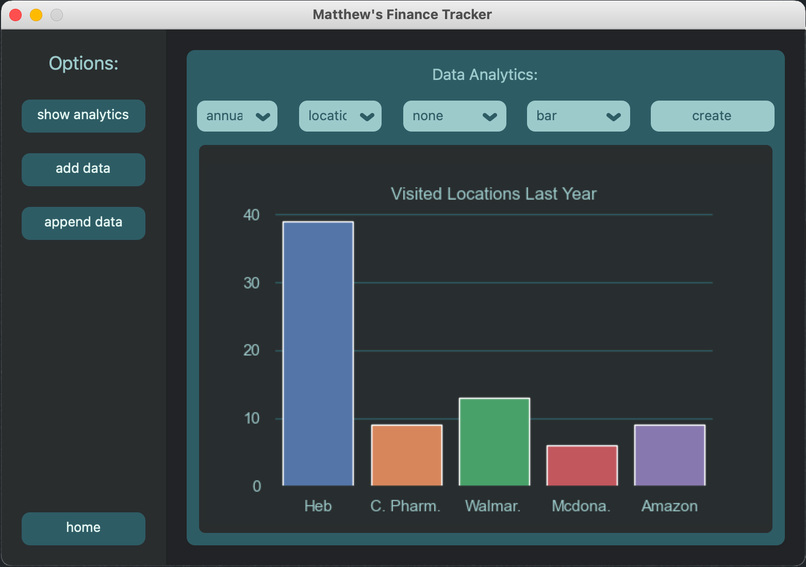Click the Walmar. axis label
This screenshot has height=567, width=806.
[x=492, y=506]
